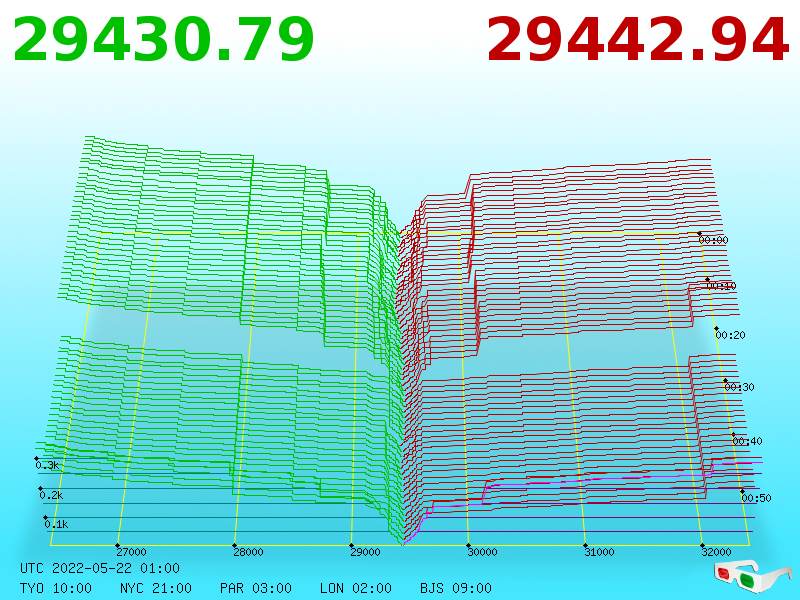Screen dimensions: 800x600
Task: Click the 27000 price axis label
Action: (x=131, y=552)
